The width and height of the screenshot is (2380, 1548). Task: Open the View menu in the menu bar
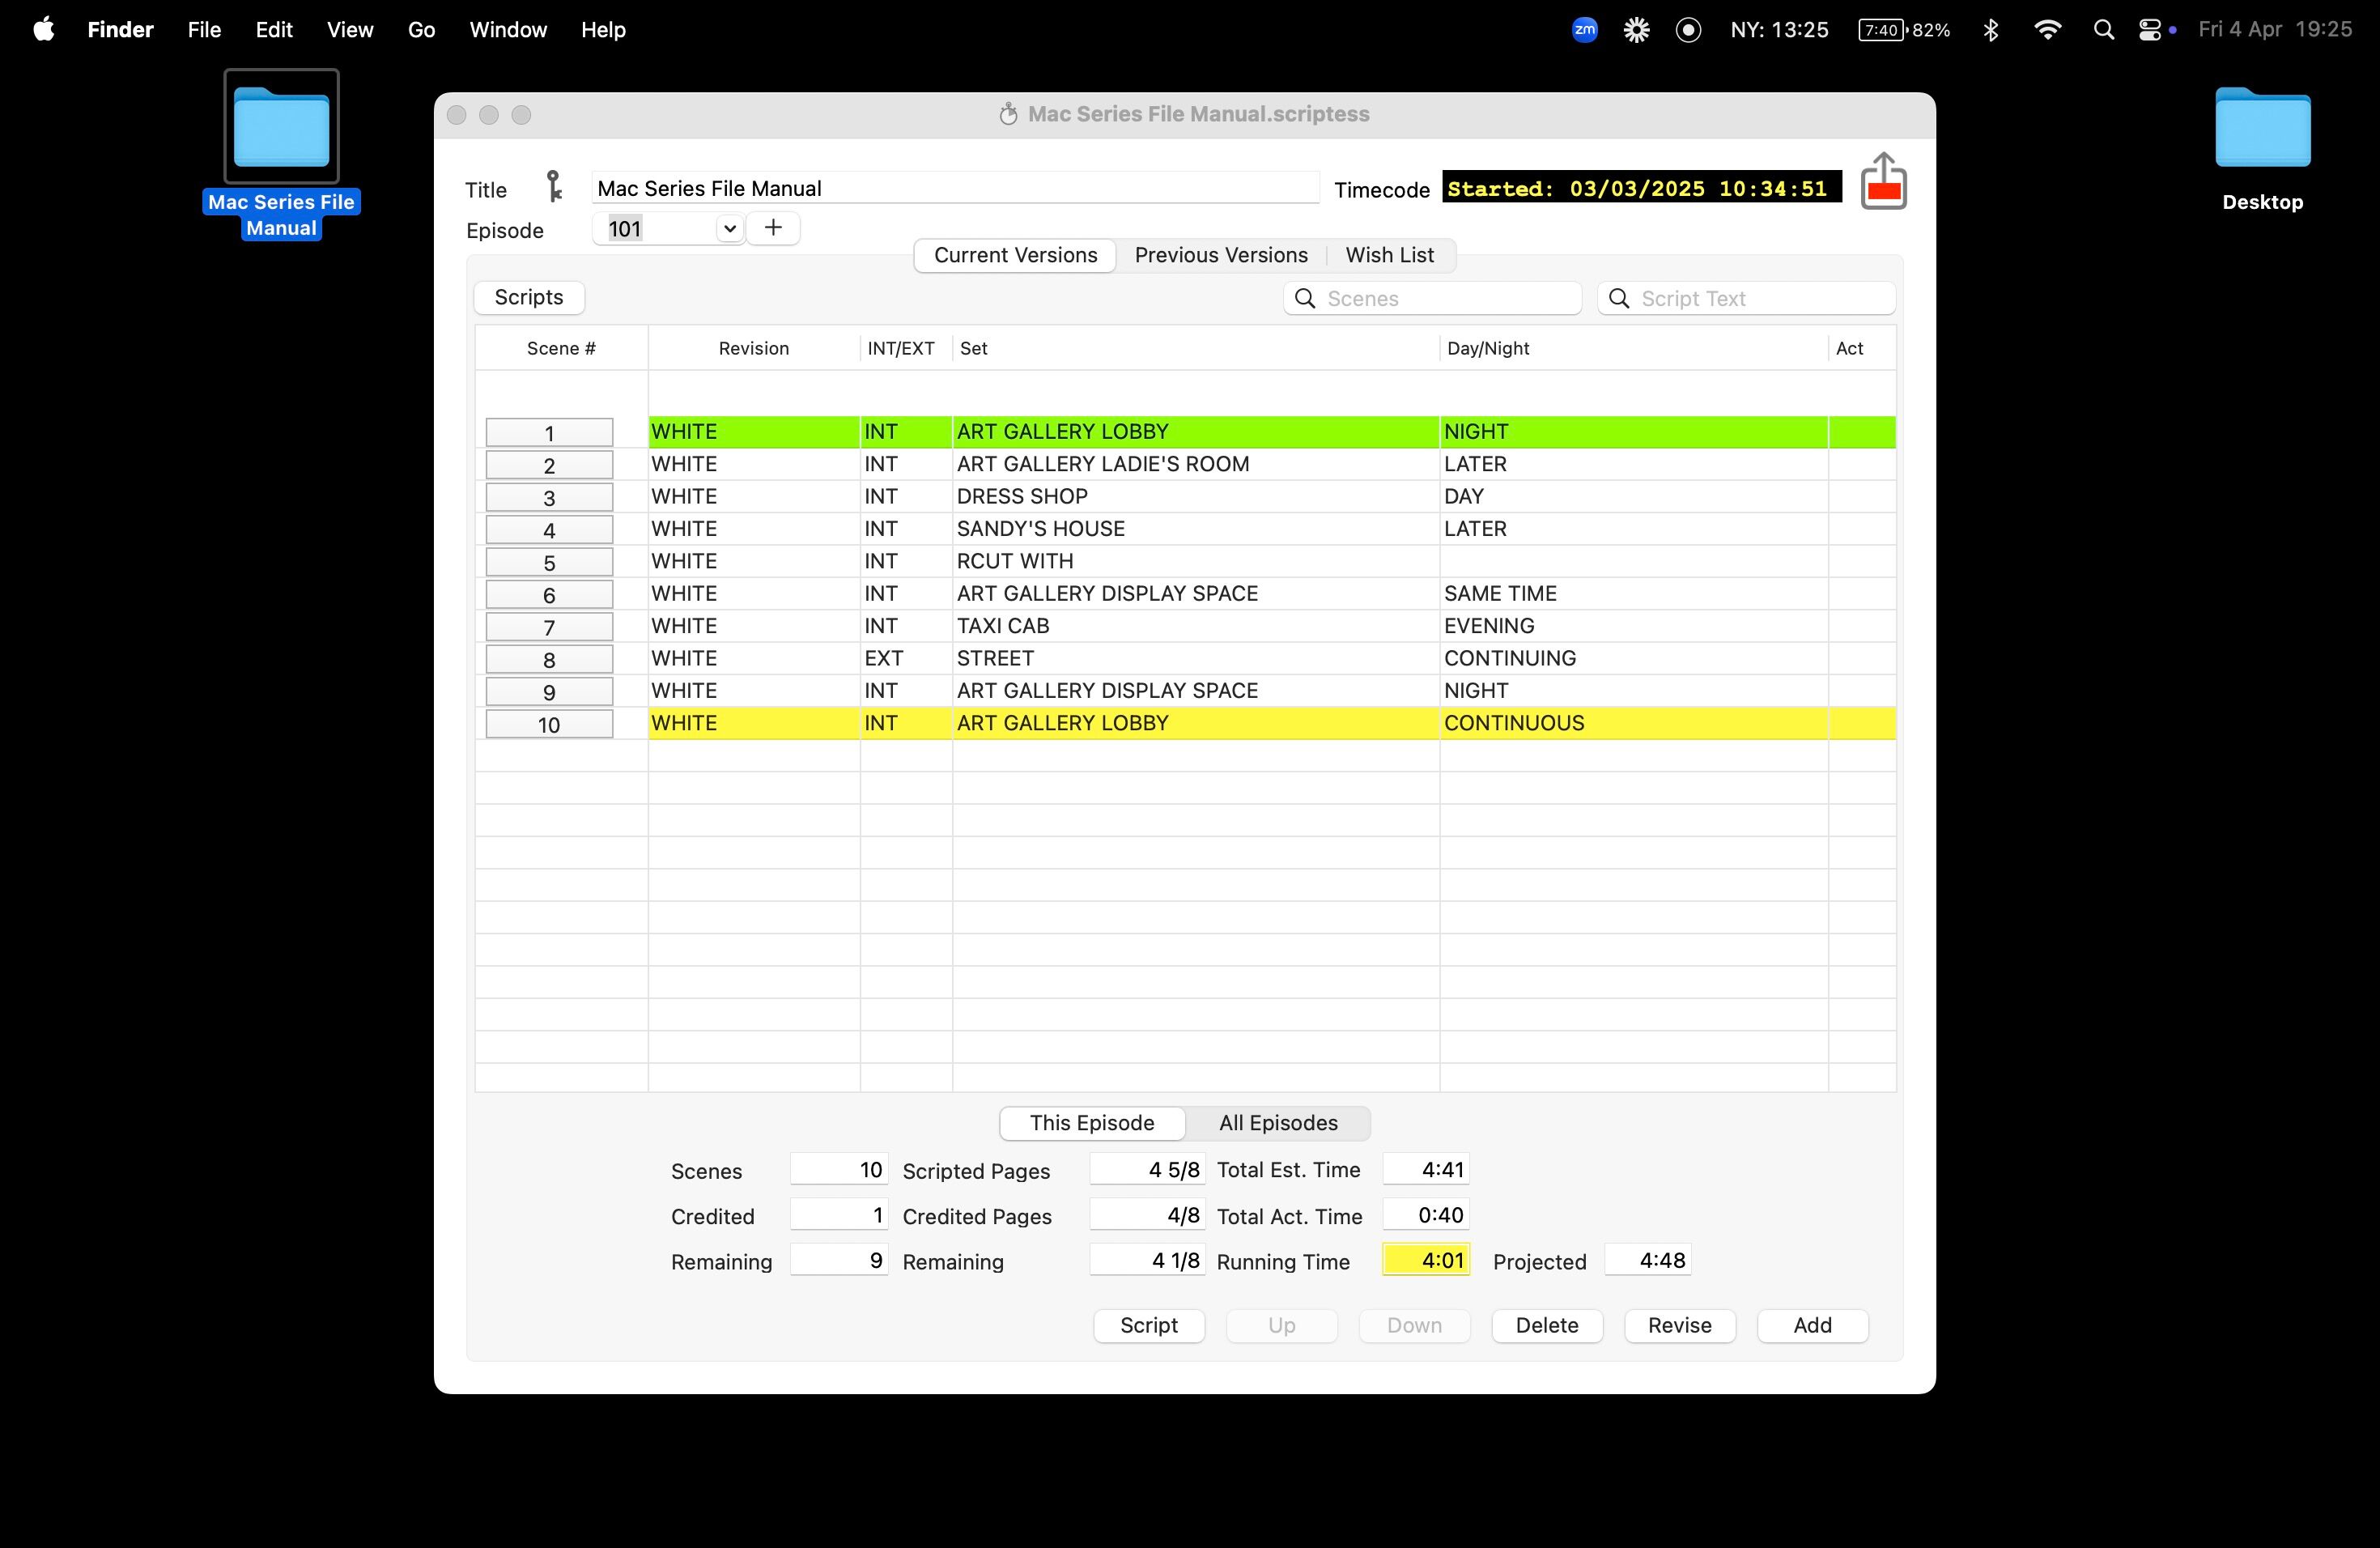349,30
